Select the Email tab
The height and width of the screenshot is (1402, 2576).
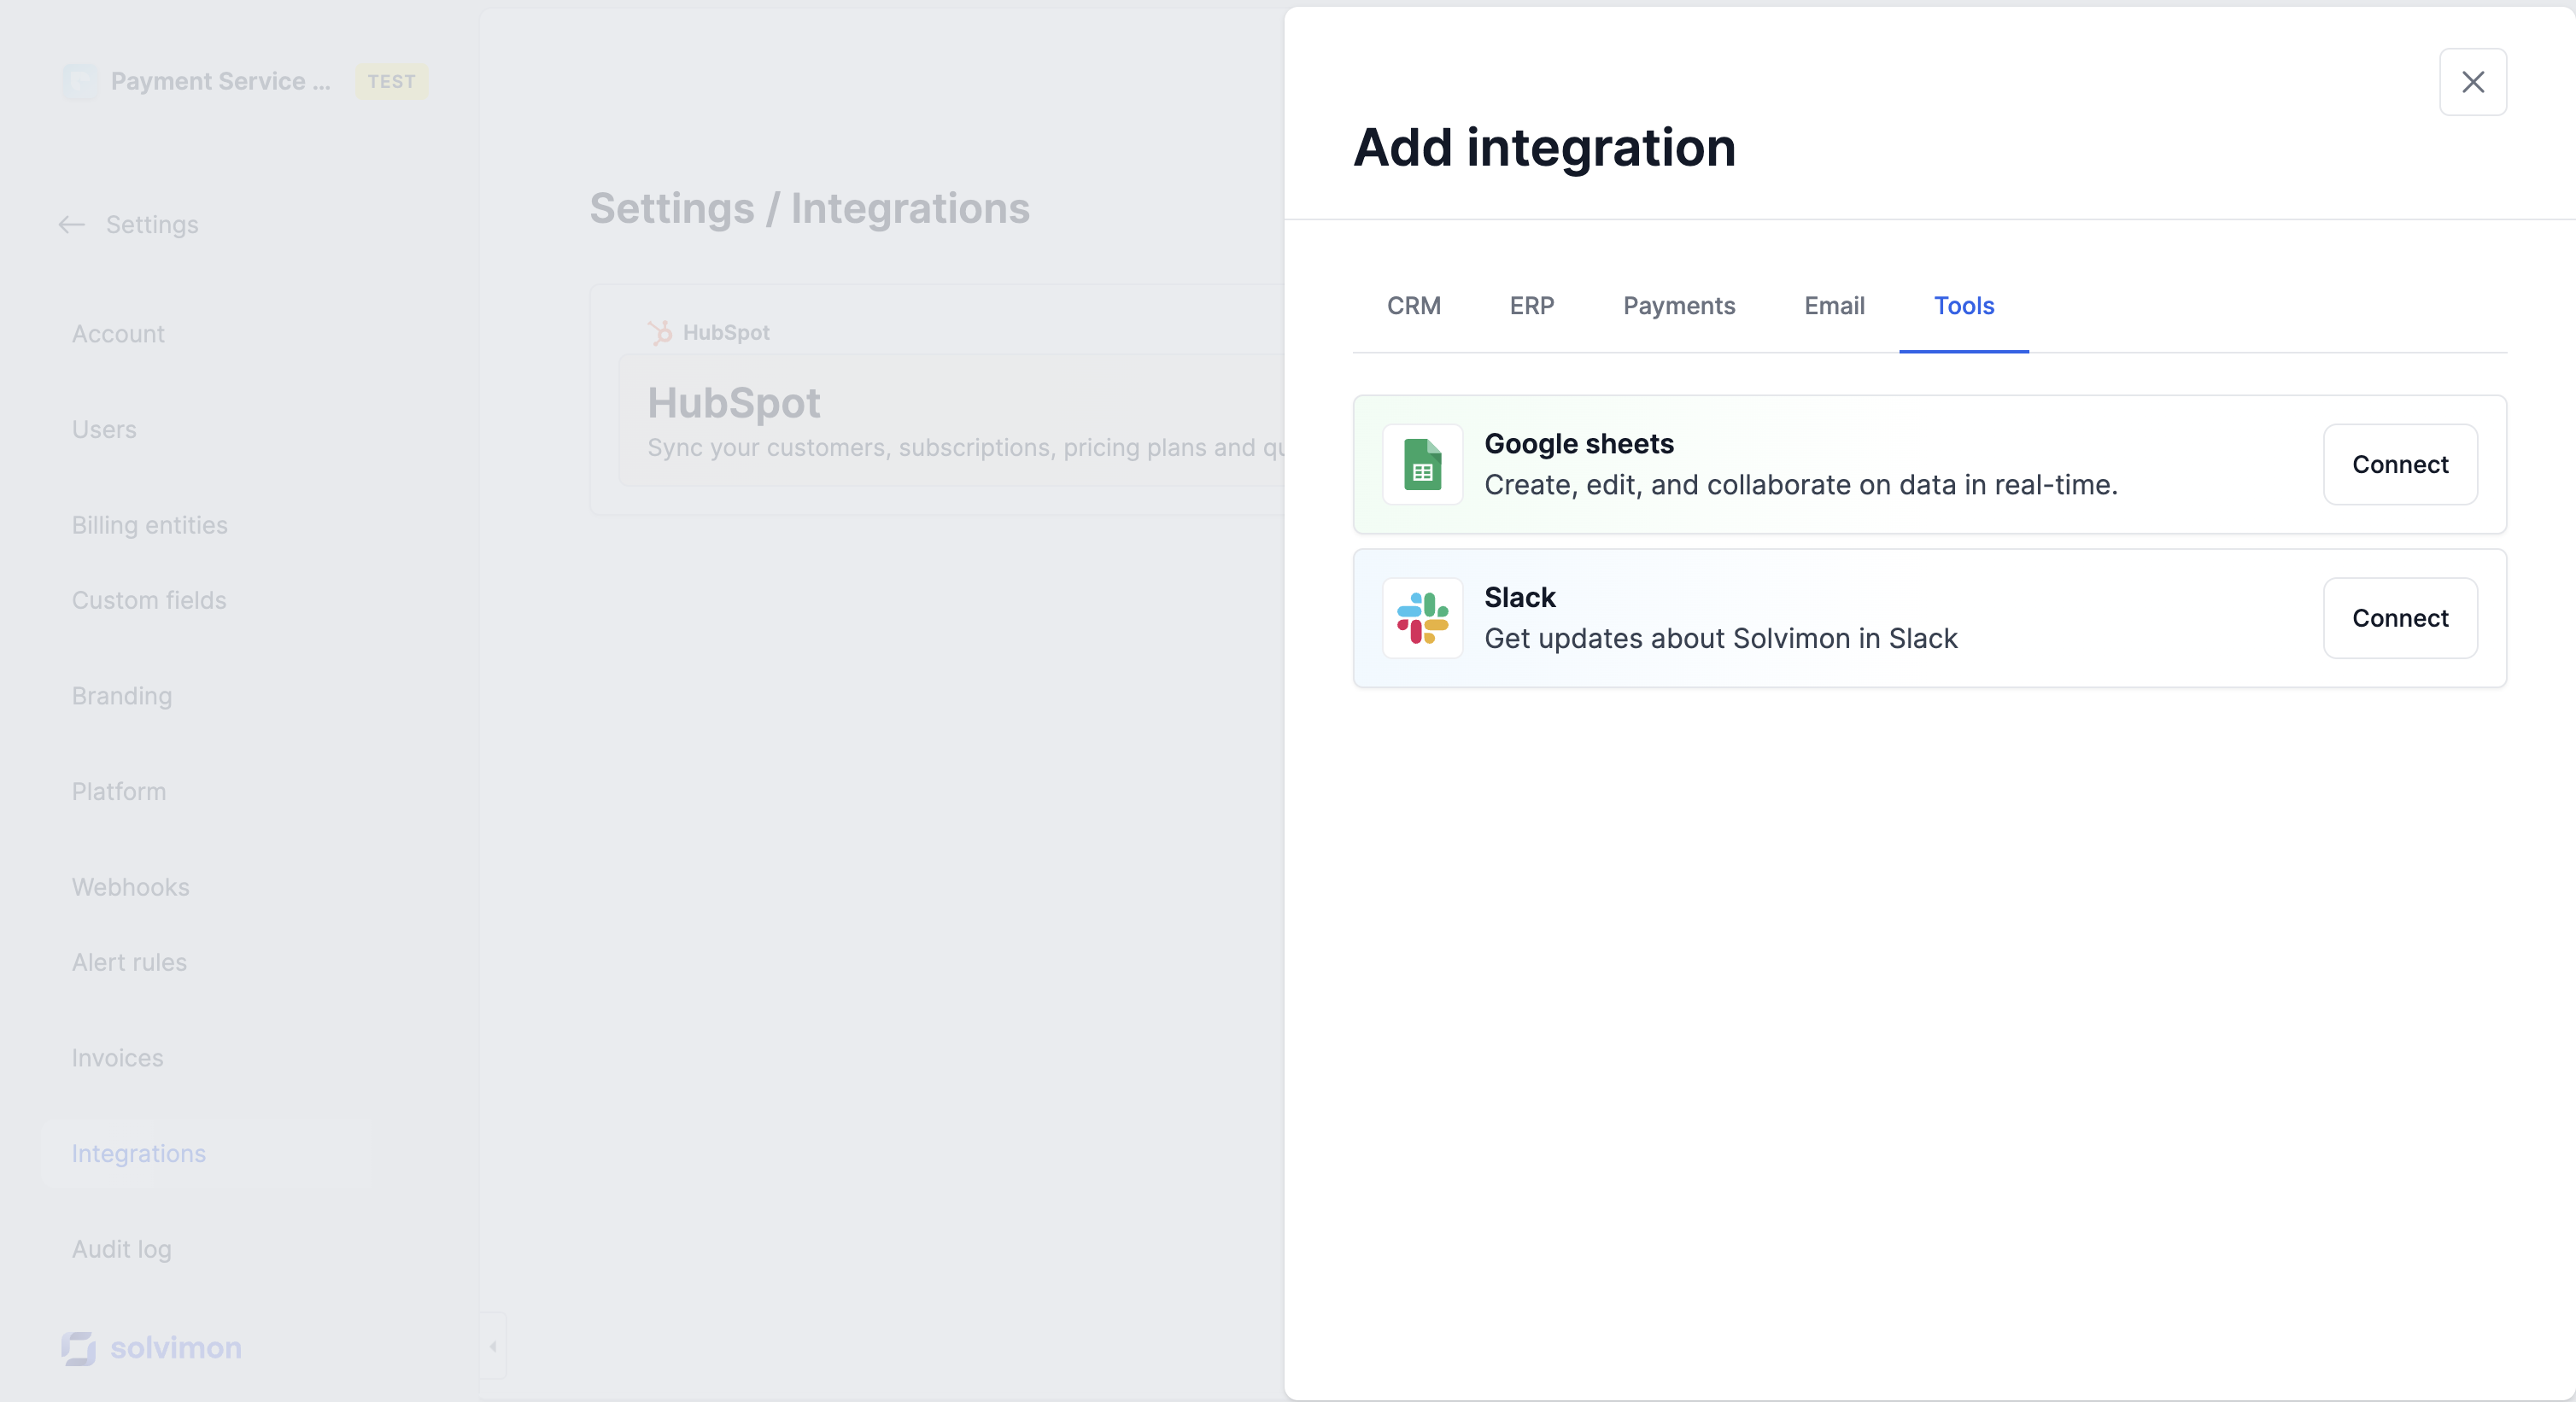coord(1833,306)
